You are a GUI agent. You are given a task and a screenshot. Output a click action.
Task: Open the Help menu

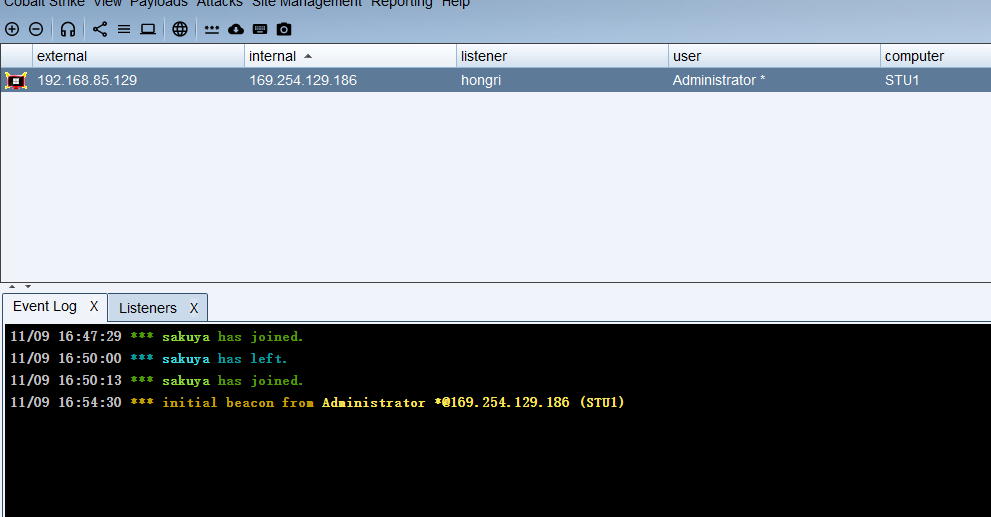456,3
